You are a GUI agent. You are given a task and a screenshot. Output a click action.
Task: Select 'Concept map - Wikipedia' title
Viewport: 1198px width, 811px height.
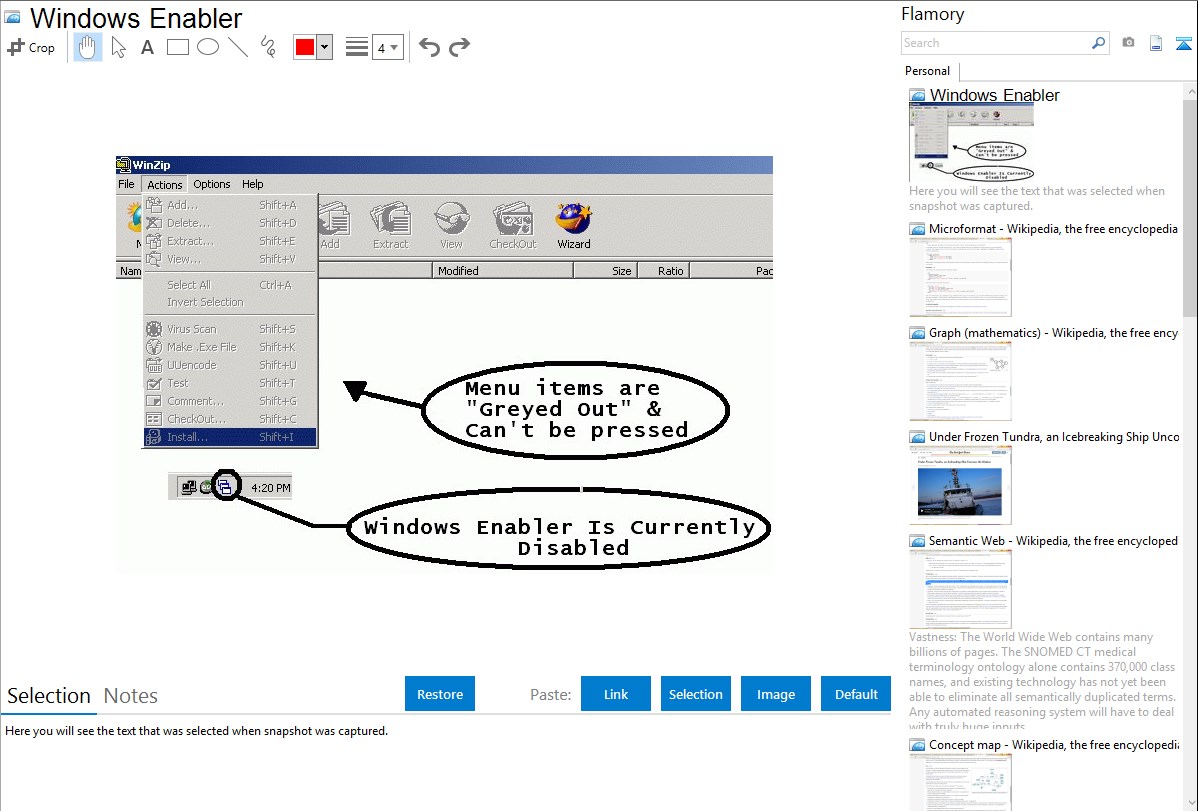point(1053,745)
